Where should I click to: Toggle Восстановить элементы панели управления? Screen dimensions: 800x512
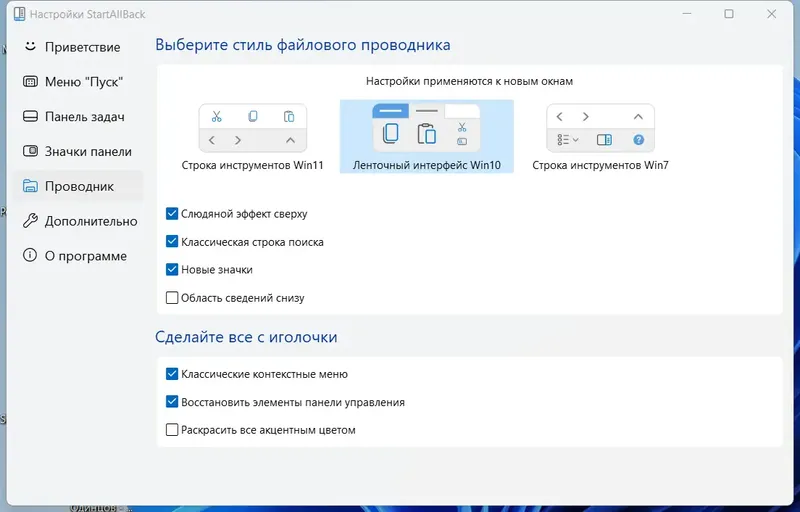tap(172, 402)
